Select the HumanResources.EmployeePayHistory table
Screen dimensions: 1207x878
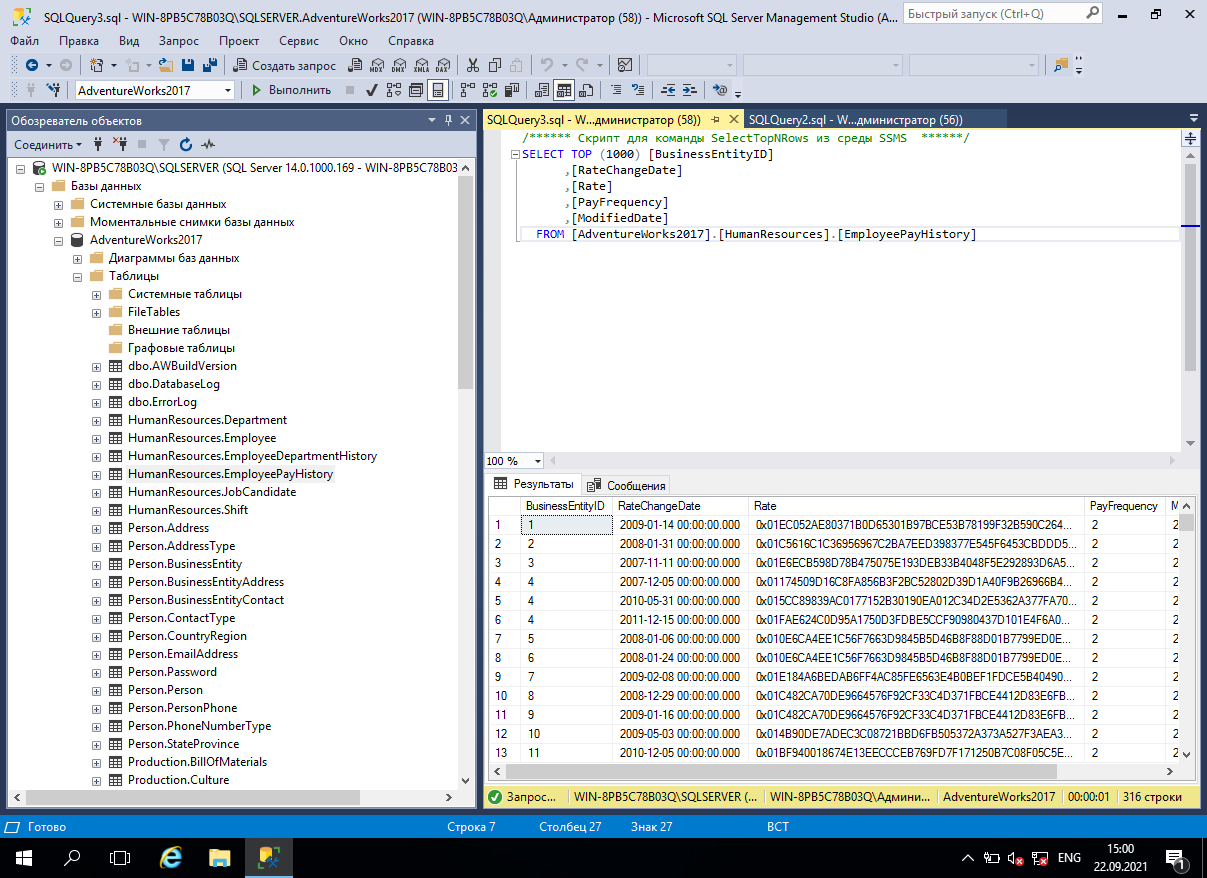[x=230, y=474]
